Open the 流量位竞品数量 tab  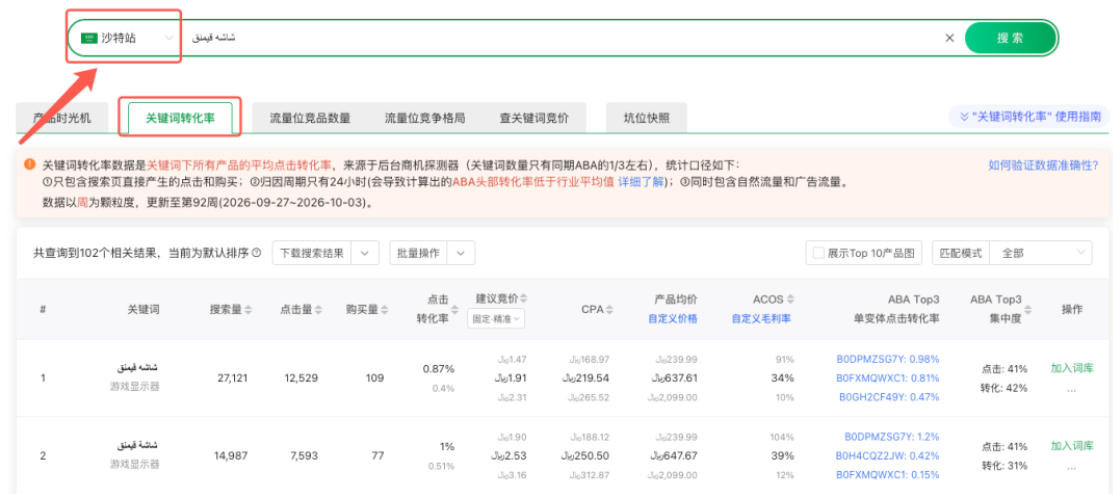pos(310,118)
